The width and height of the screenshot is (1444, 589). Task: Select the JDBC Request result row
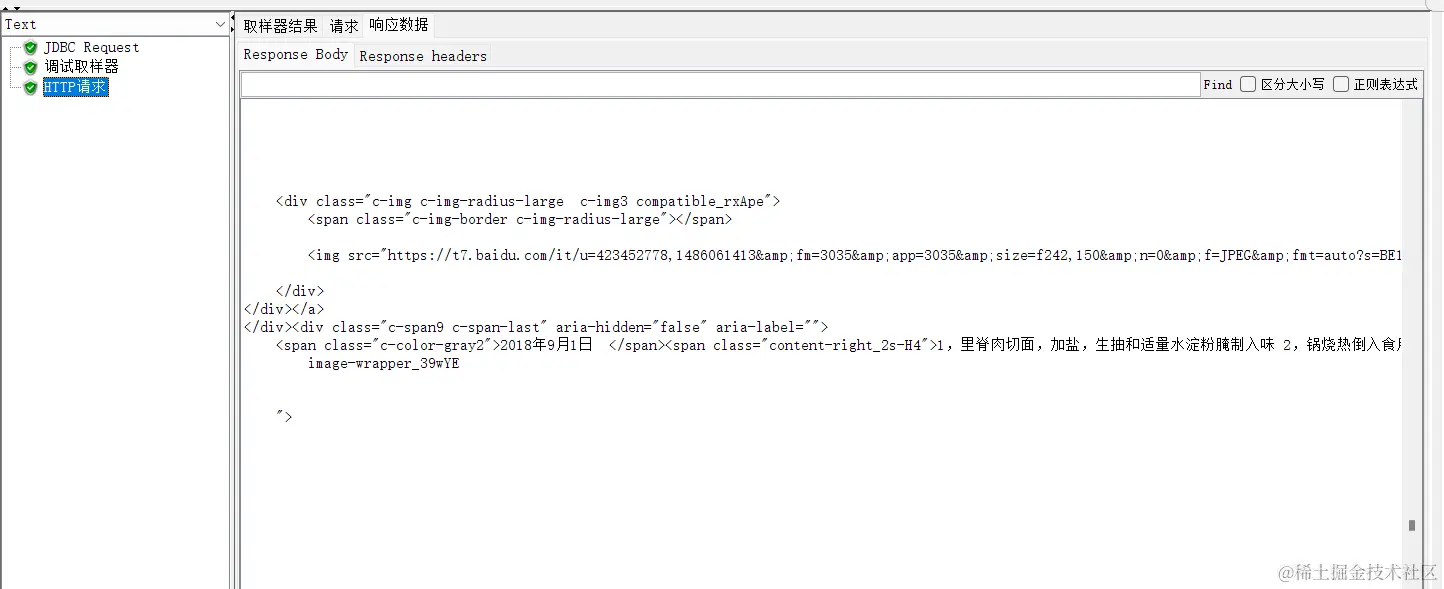[91, 48]
